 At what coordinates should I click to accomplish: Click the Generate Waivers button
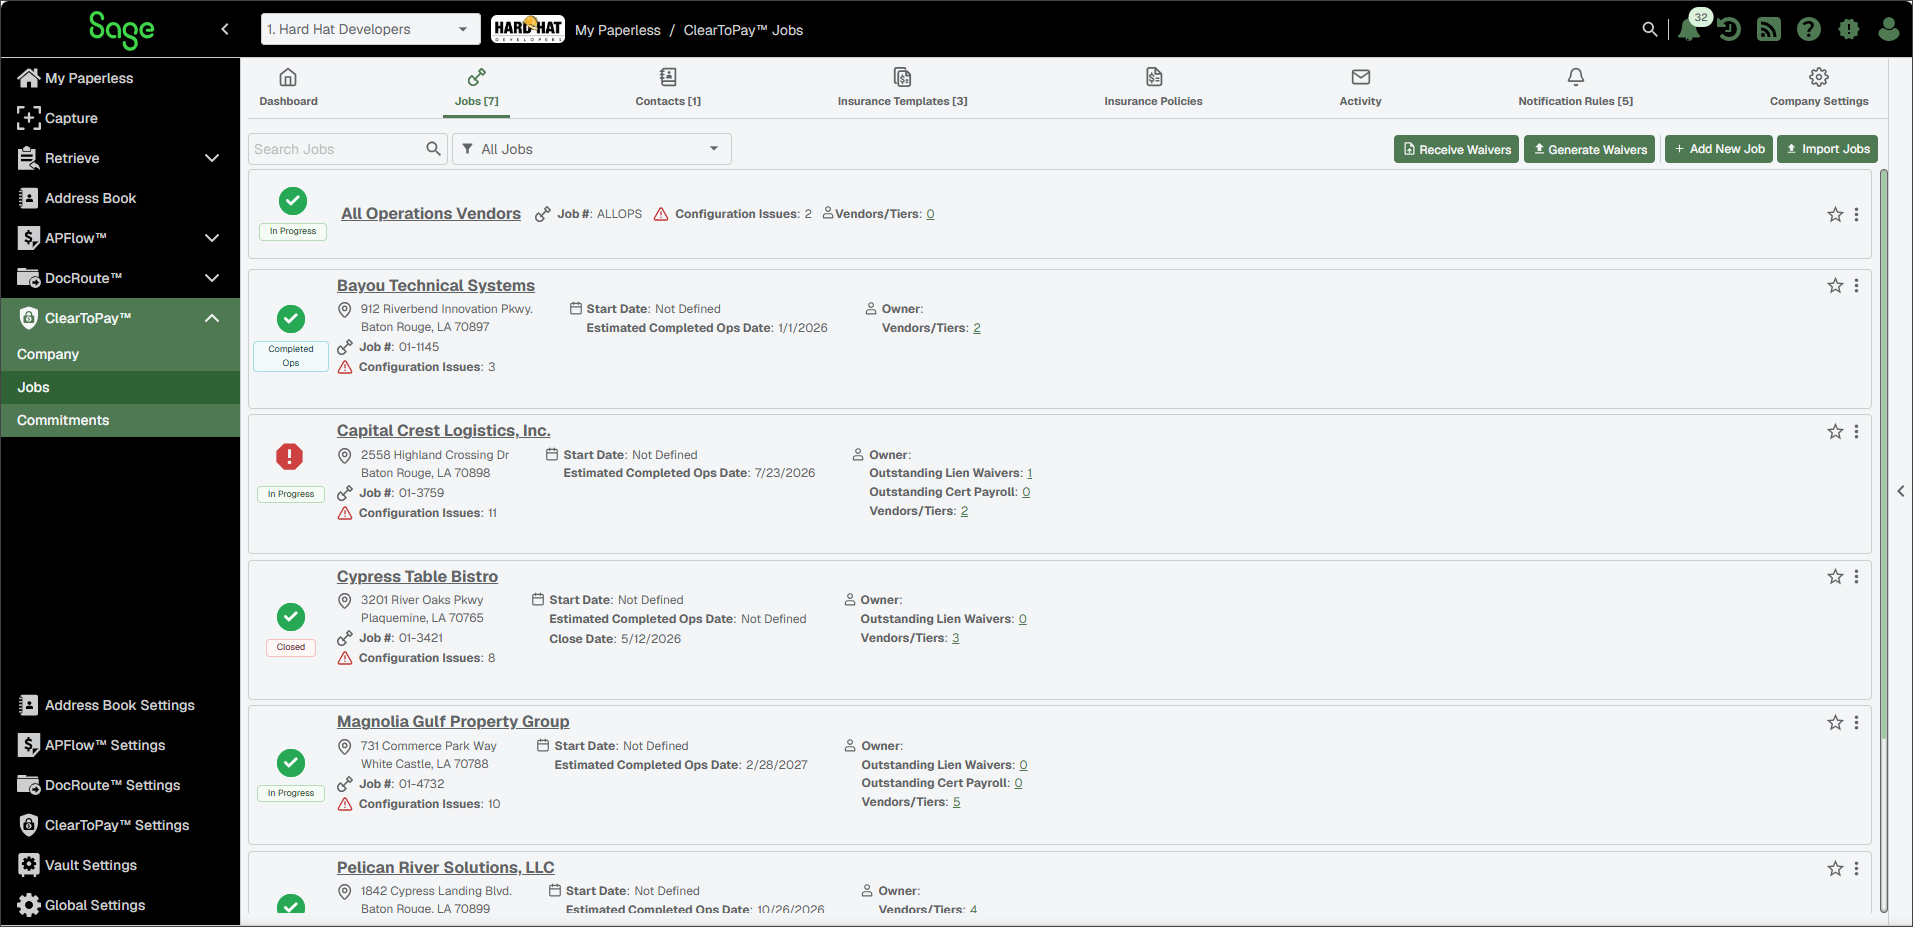point(1590,149)
